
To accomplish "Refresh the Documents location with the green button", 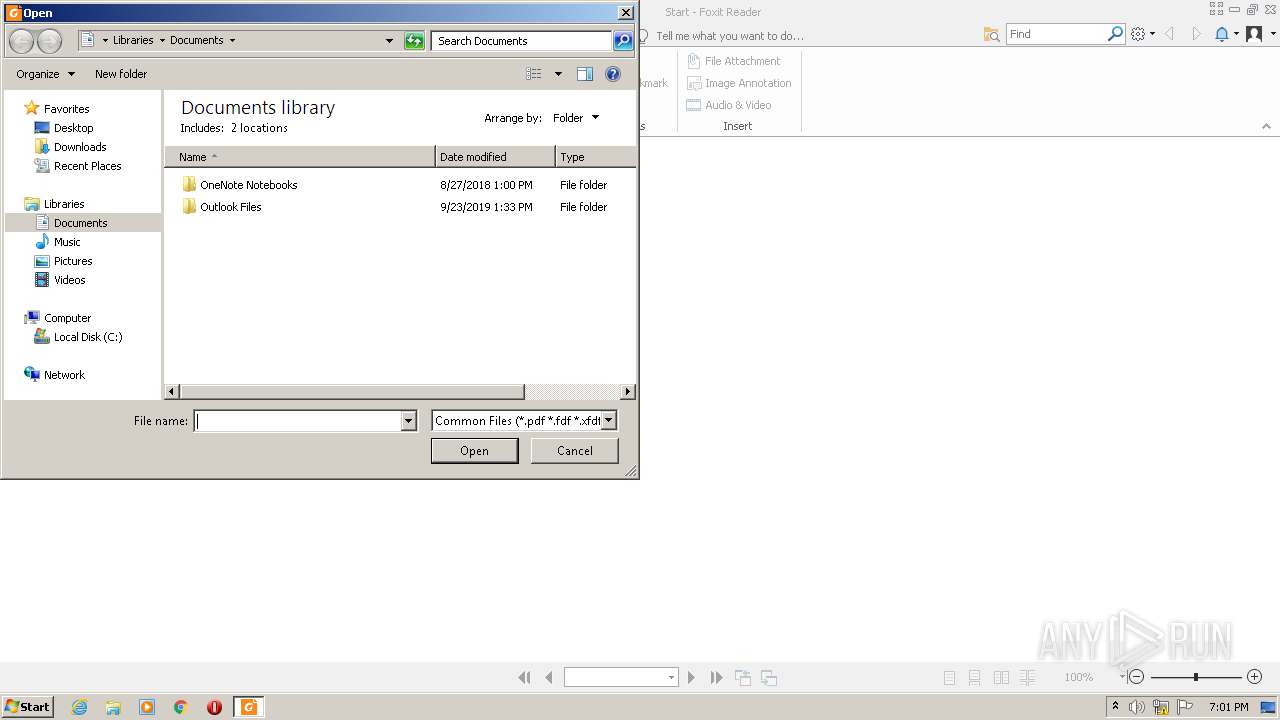I will pos(414,41).
